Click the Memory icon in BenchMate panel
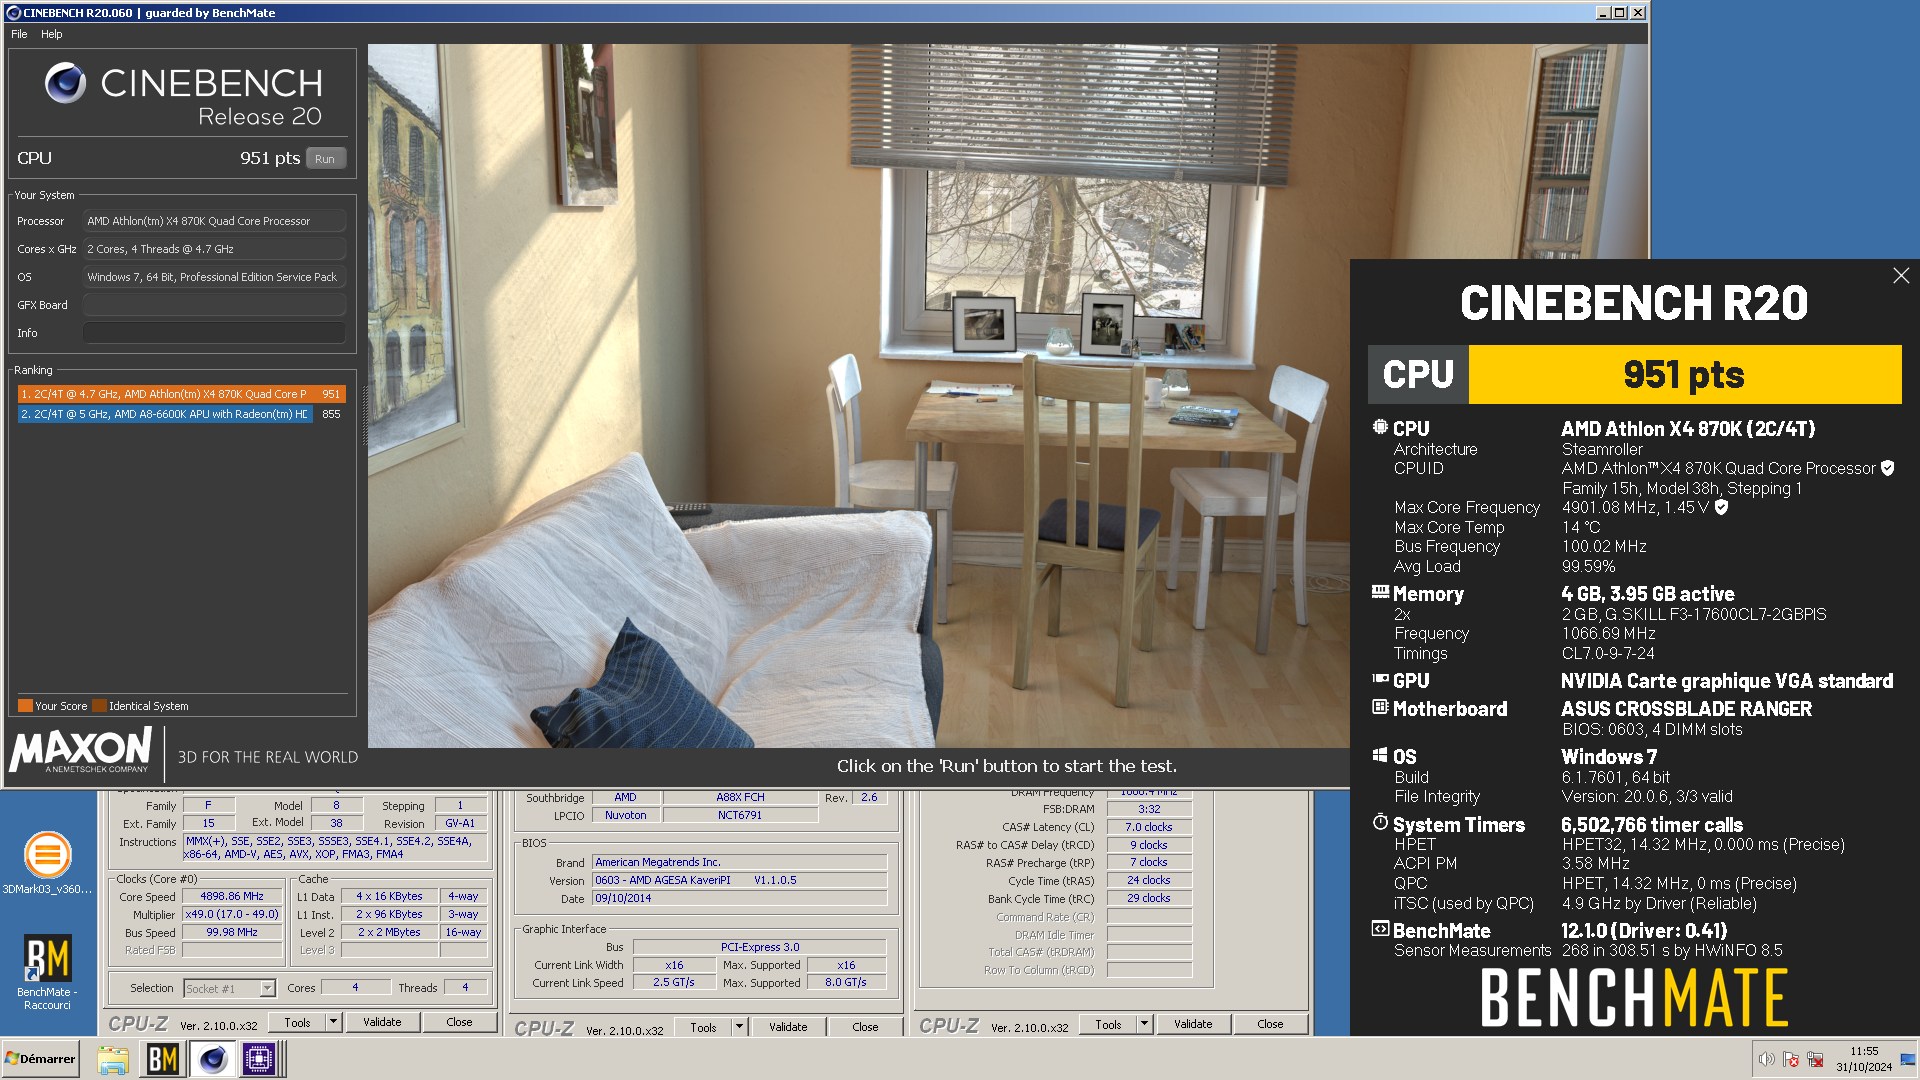Screen dimensions: 1920x1080 [x=1380, y=592]
